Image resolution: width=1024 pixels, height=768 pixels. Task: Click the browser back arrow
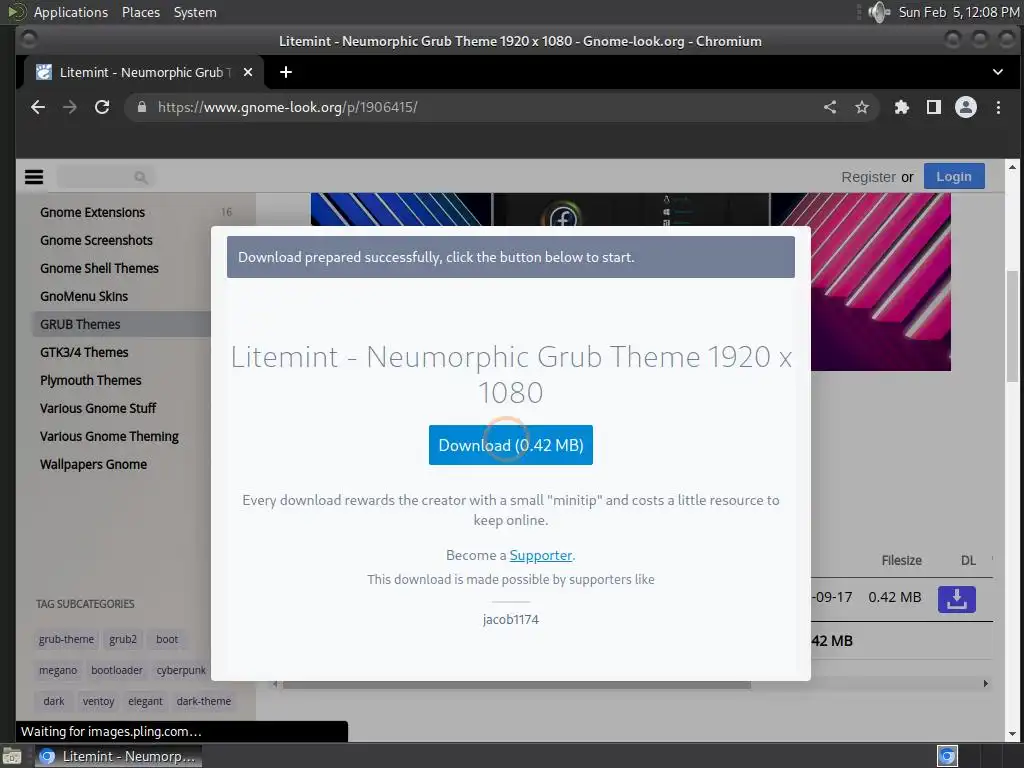(38, 107)
